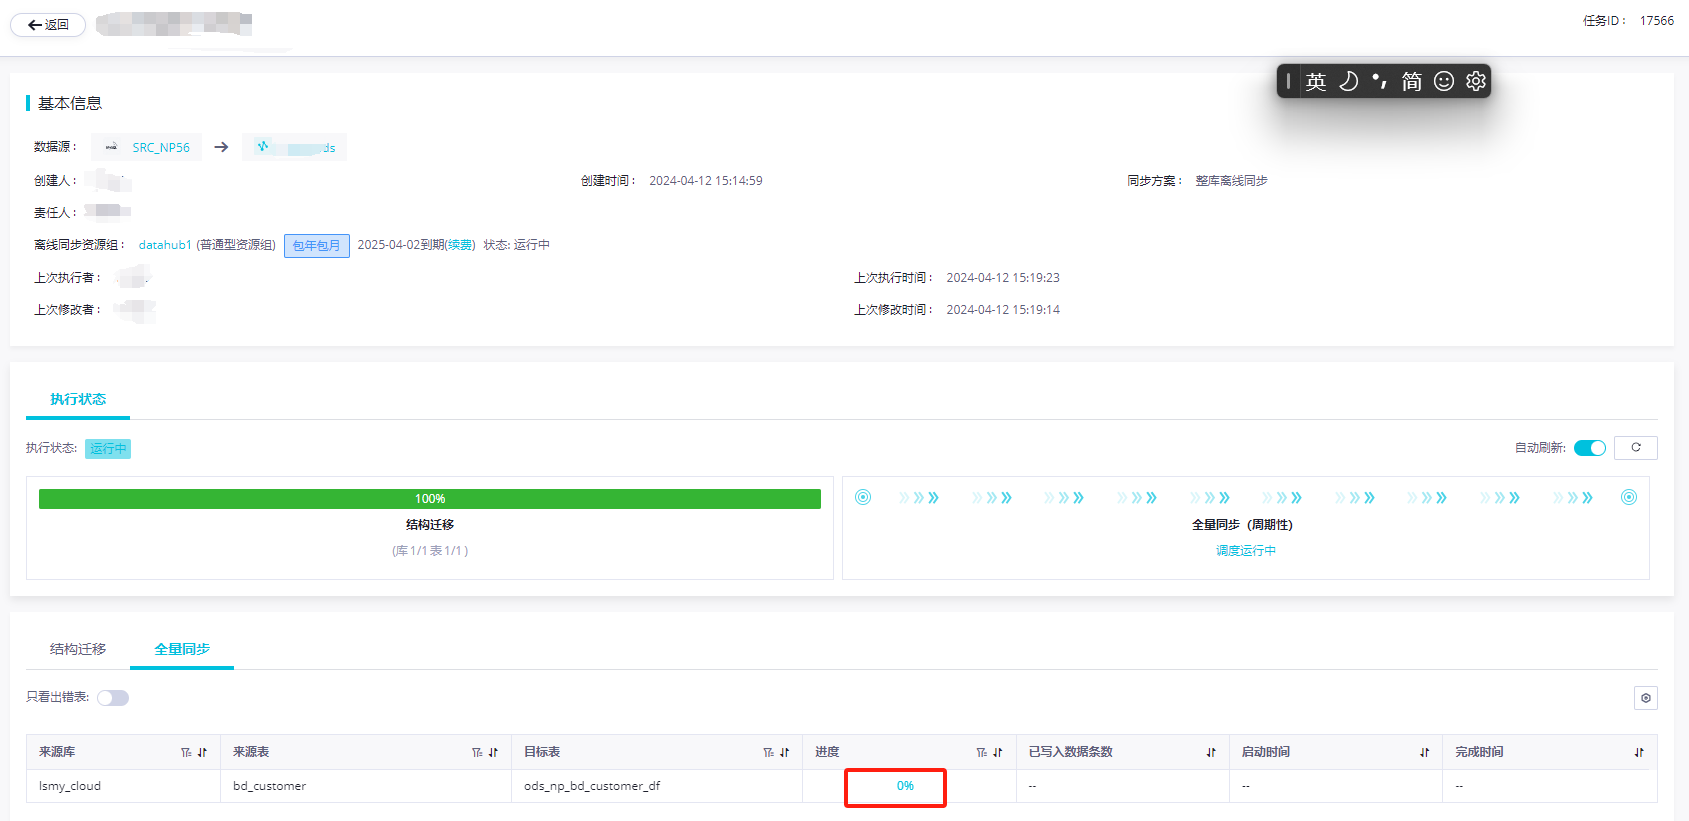The image size is (1689, 821).
Task: Sort by the 启动时间 column
Action: tap(1424, 753)
